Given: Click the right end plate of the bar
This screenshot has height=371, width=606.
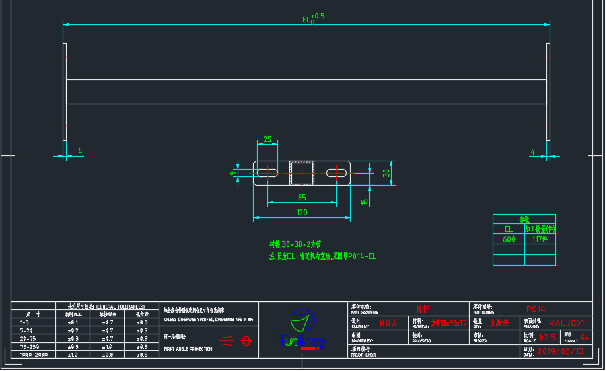Looking at the screenshot, I should coord(548,92).
